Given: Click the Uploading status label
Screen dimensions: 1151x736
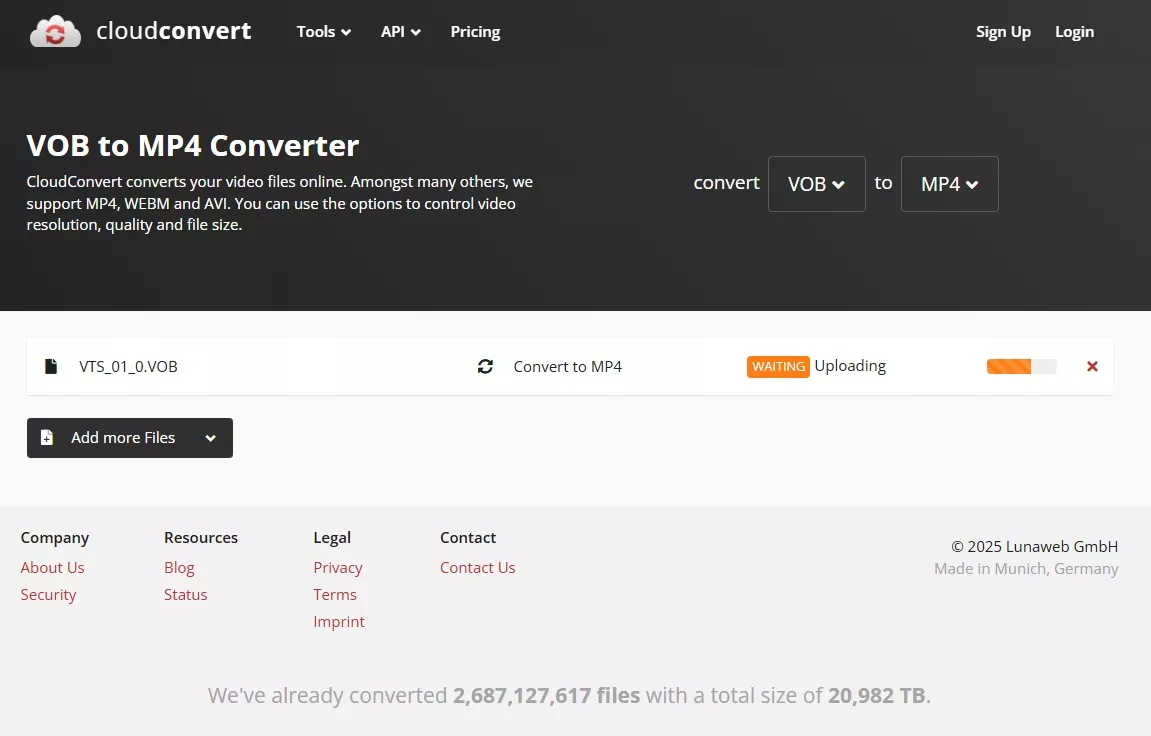Looking at the screenshot, I should [849, 365].
